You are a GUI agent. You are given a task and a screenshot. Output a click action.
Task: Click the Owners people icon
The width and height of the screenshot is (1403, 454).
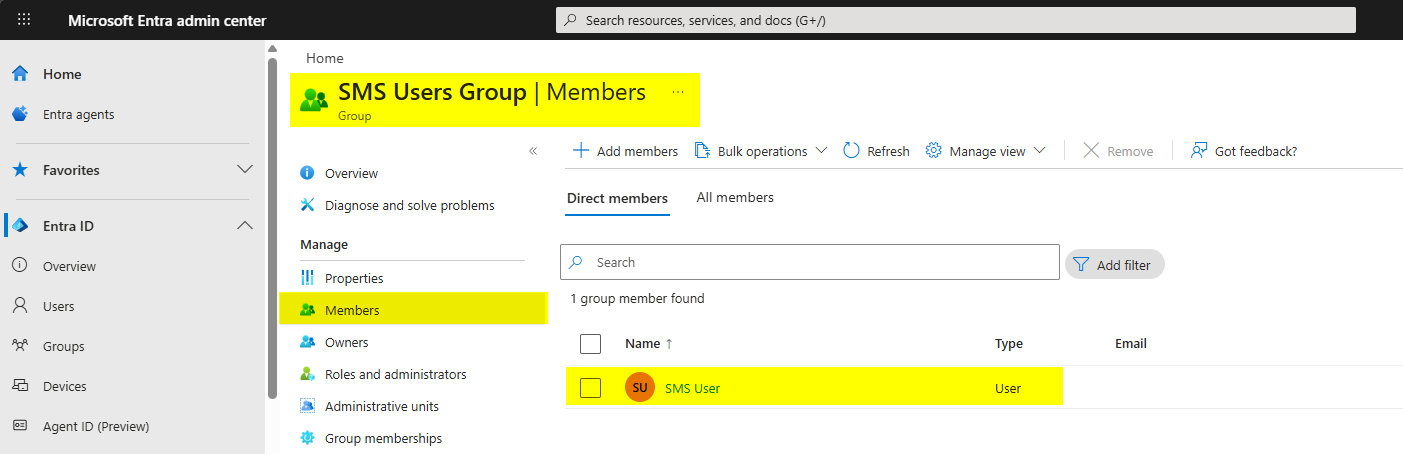[308, 342]
